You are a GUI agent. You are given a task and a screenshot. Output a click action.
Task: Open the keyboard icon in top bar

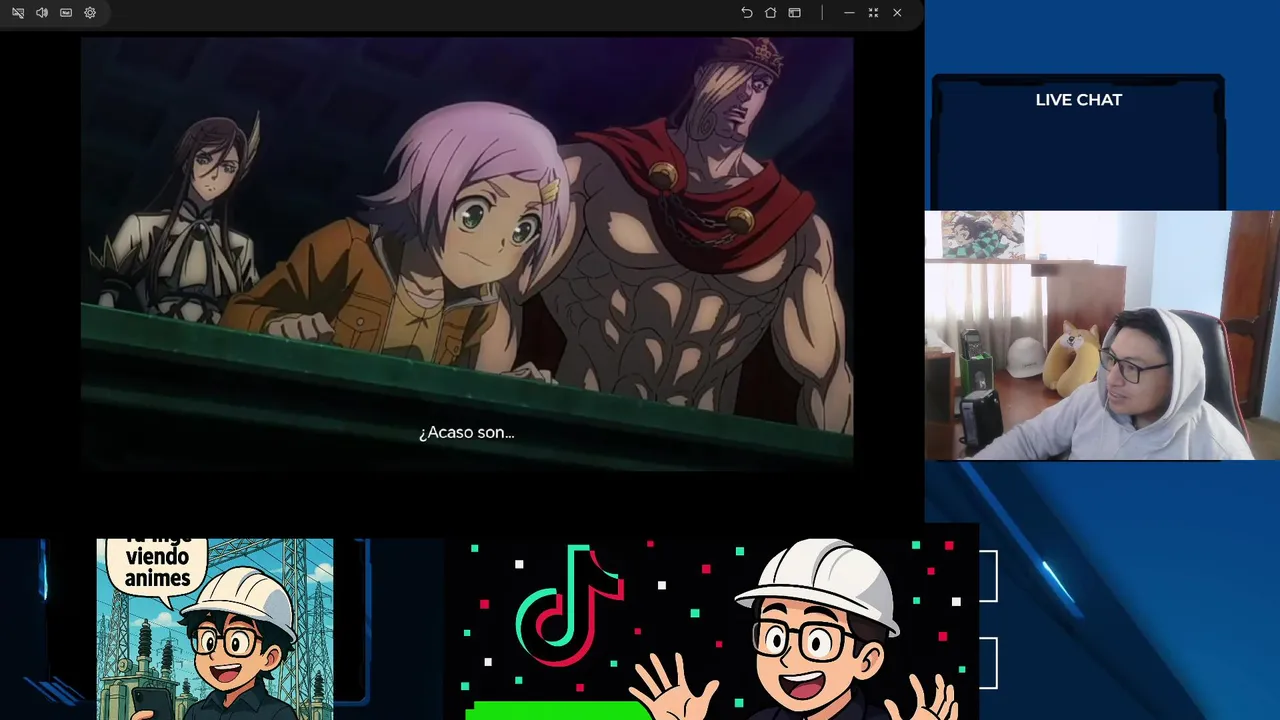[x=66, y=13]
